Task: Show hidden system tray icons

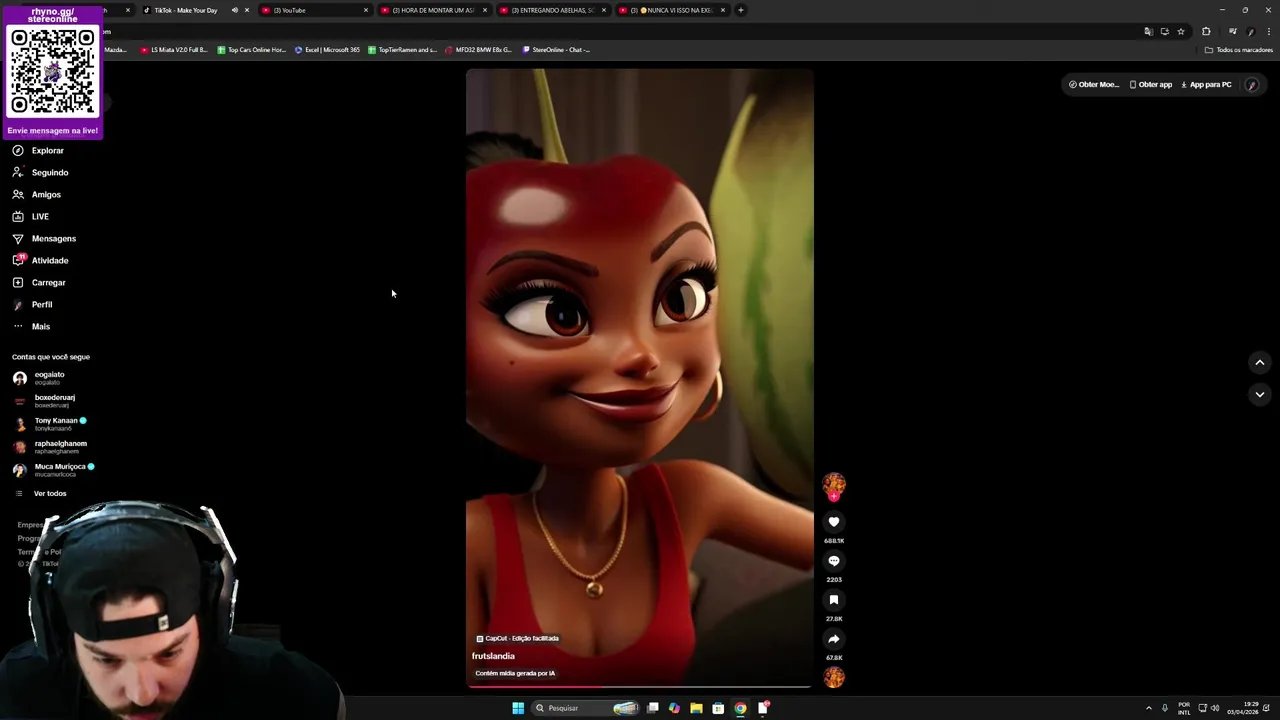Action: [x=1148, y=708]
